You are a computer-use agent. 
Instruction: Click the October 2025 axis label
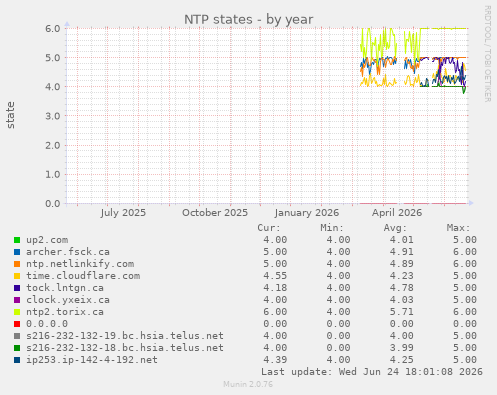pos(215,213)
